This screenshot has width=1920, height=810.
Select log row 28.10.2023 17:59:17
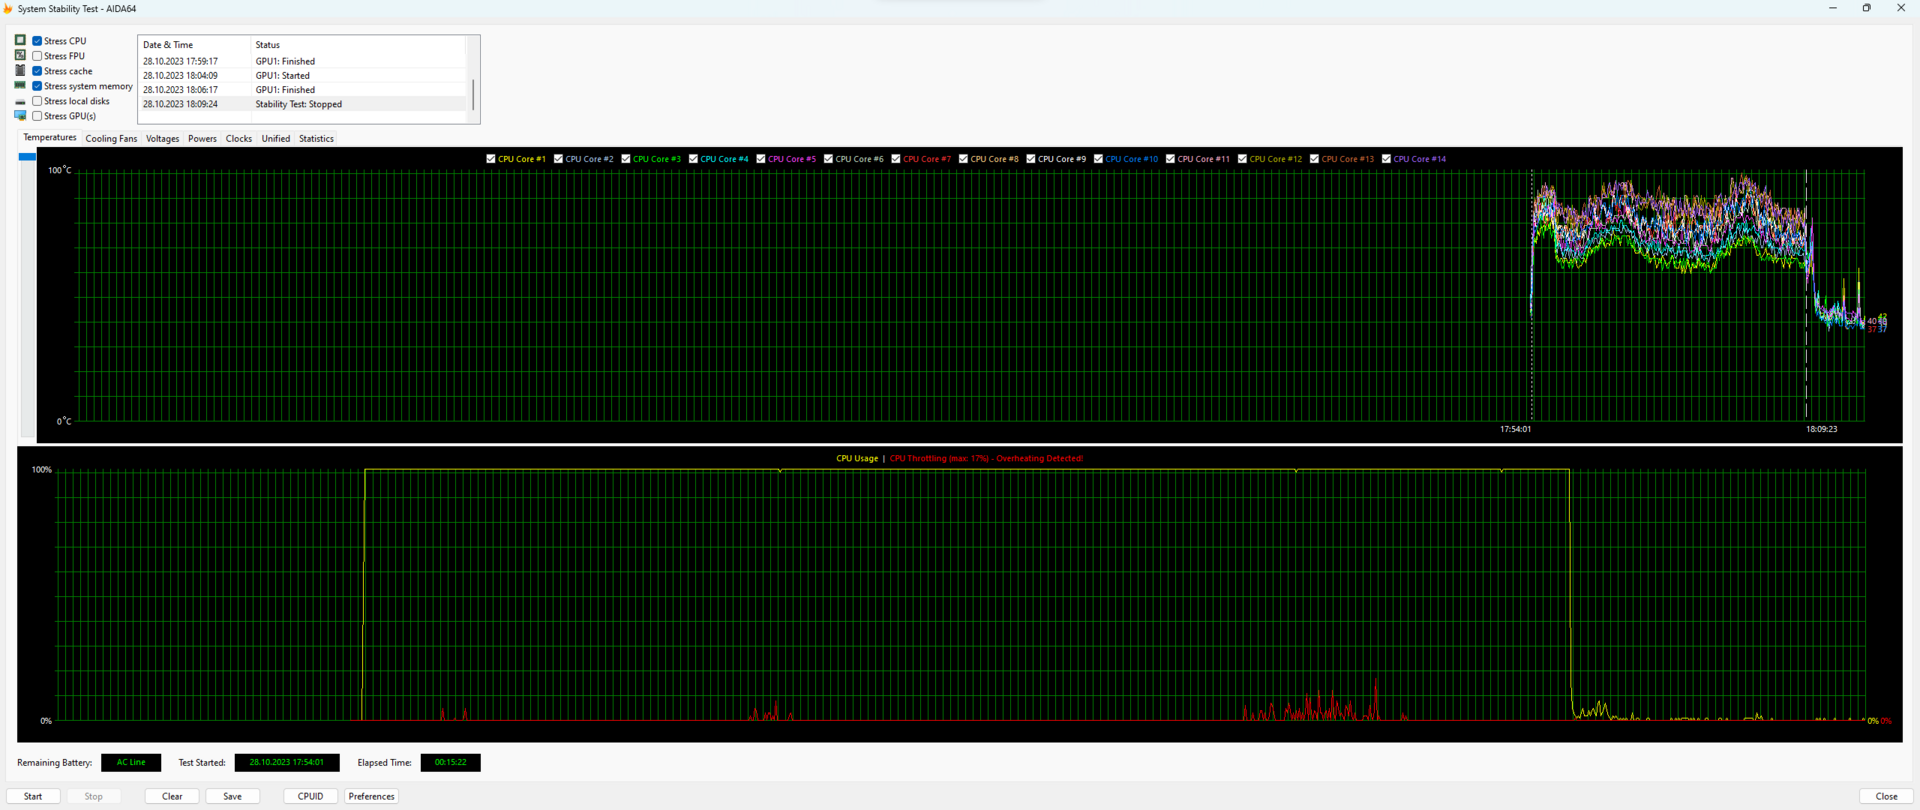[x=303, y=61]
